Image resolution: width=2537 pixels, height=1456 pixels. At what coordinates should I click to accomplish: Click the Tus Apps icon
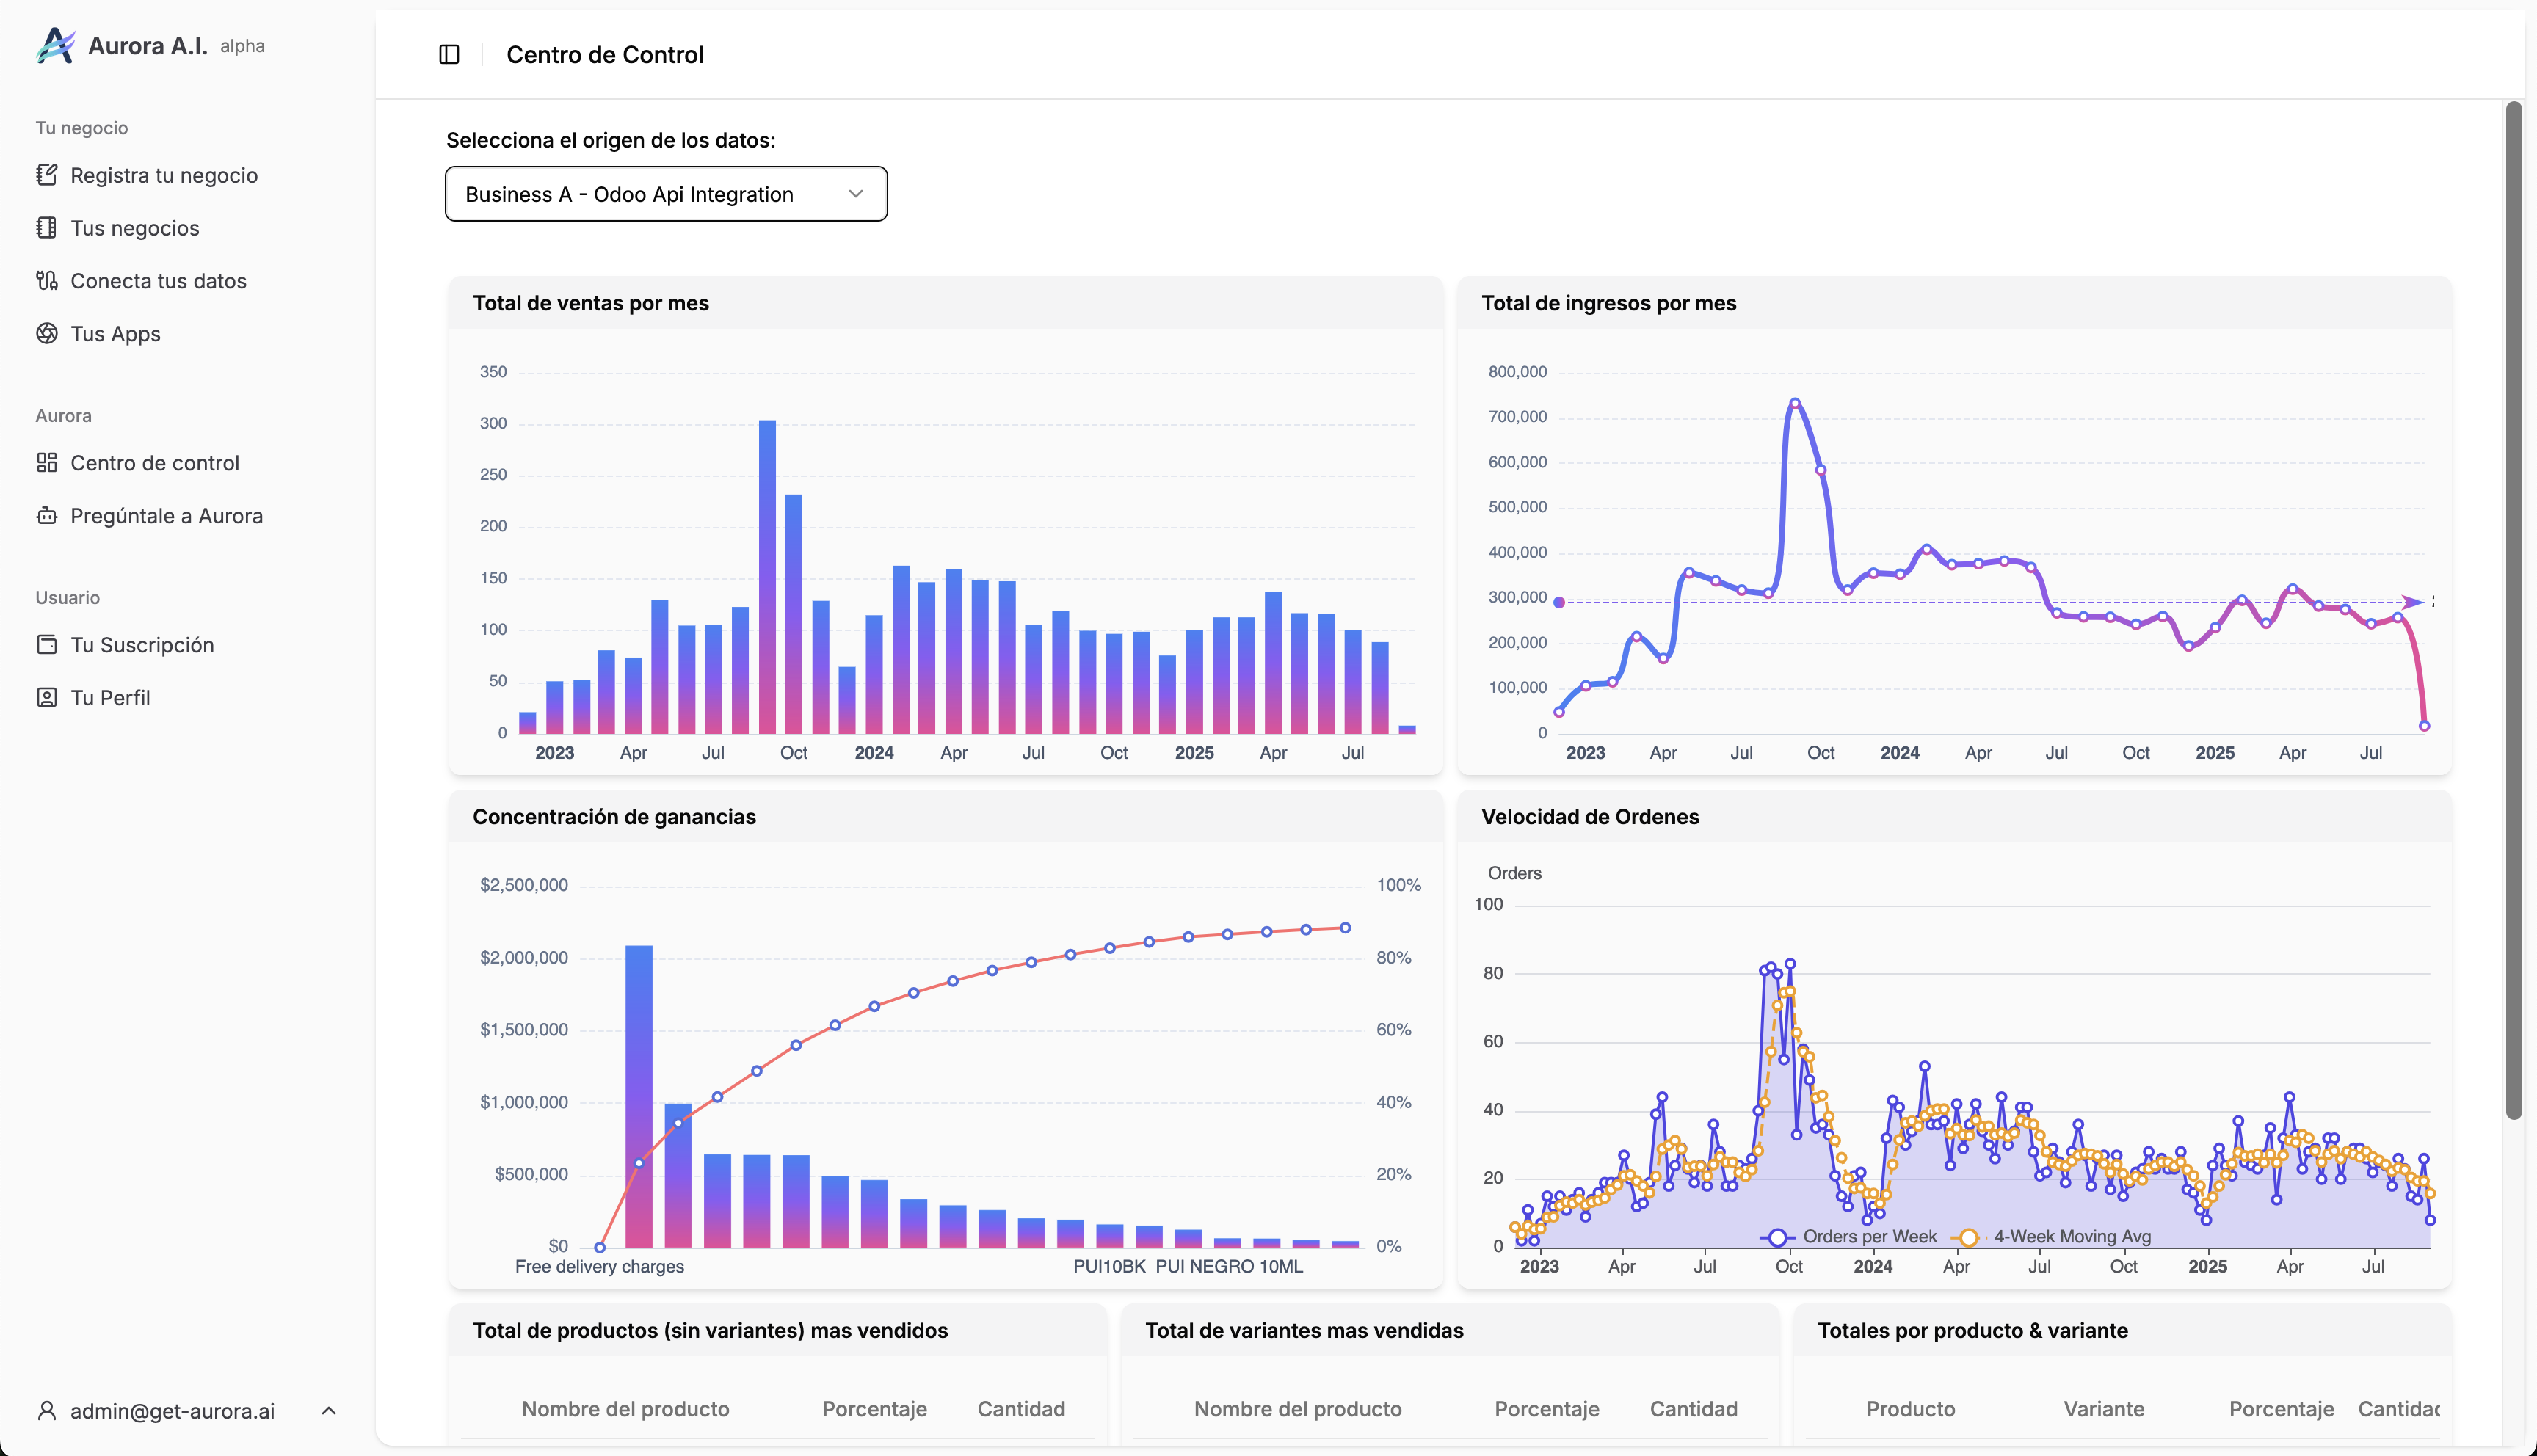46,334
